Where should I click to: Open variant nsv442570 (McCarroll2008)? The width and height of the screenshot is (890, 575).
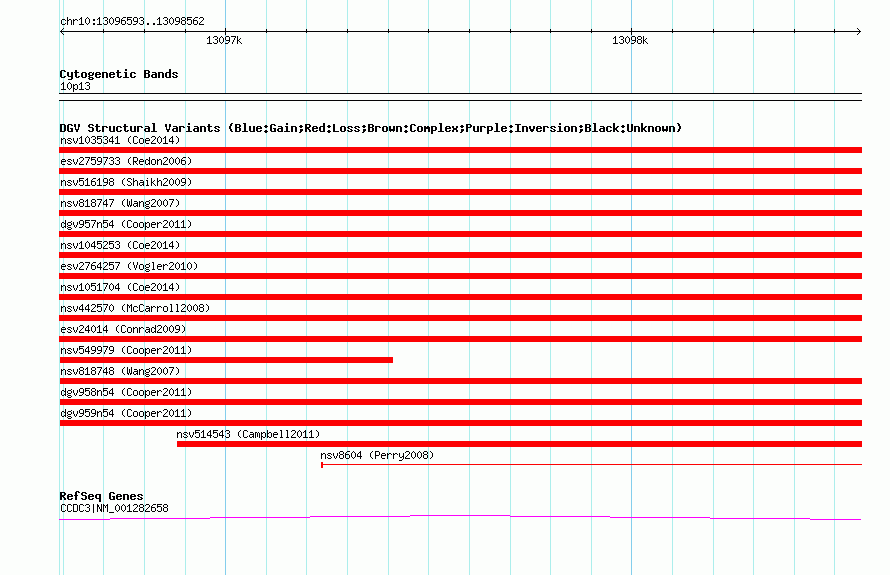(135, 308)
